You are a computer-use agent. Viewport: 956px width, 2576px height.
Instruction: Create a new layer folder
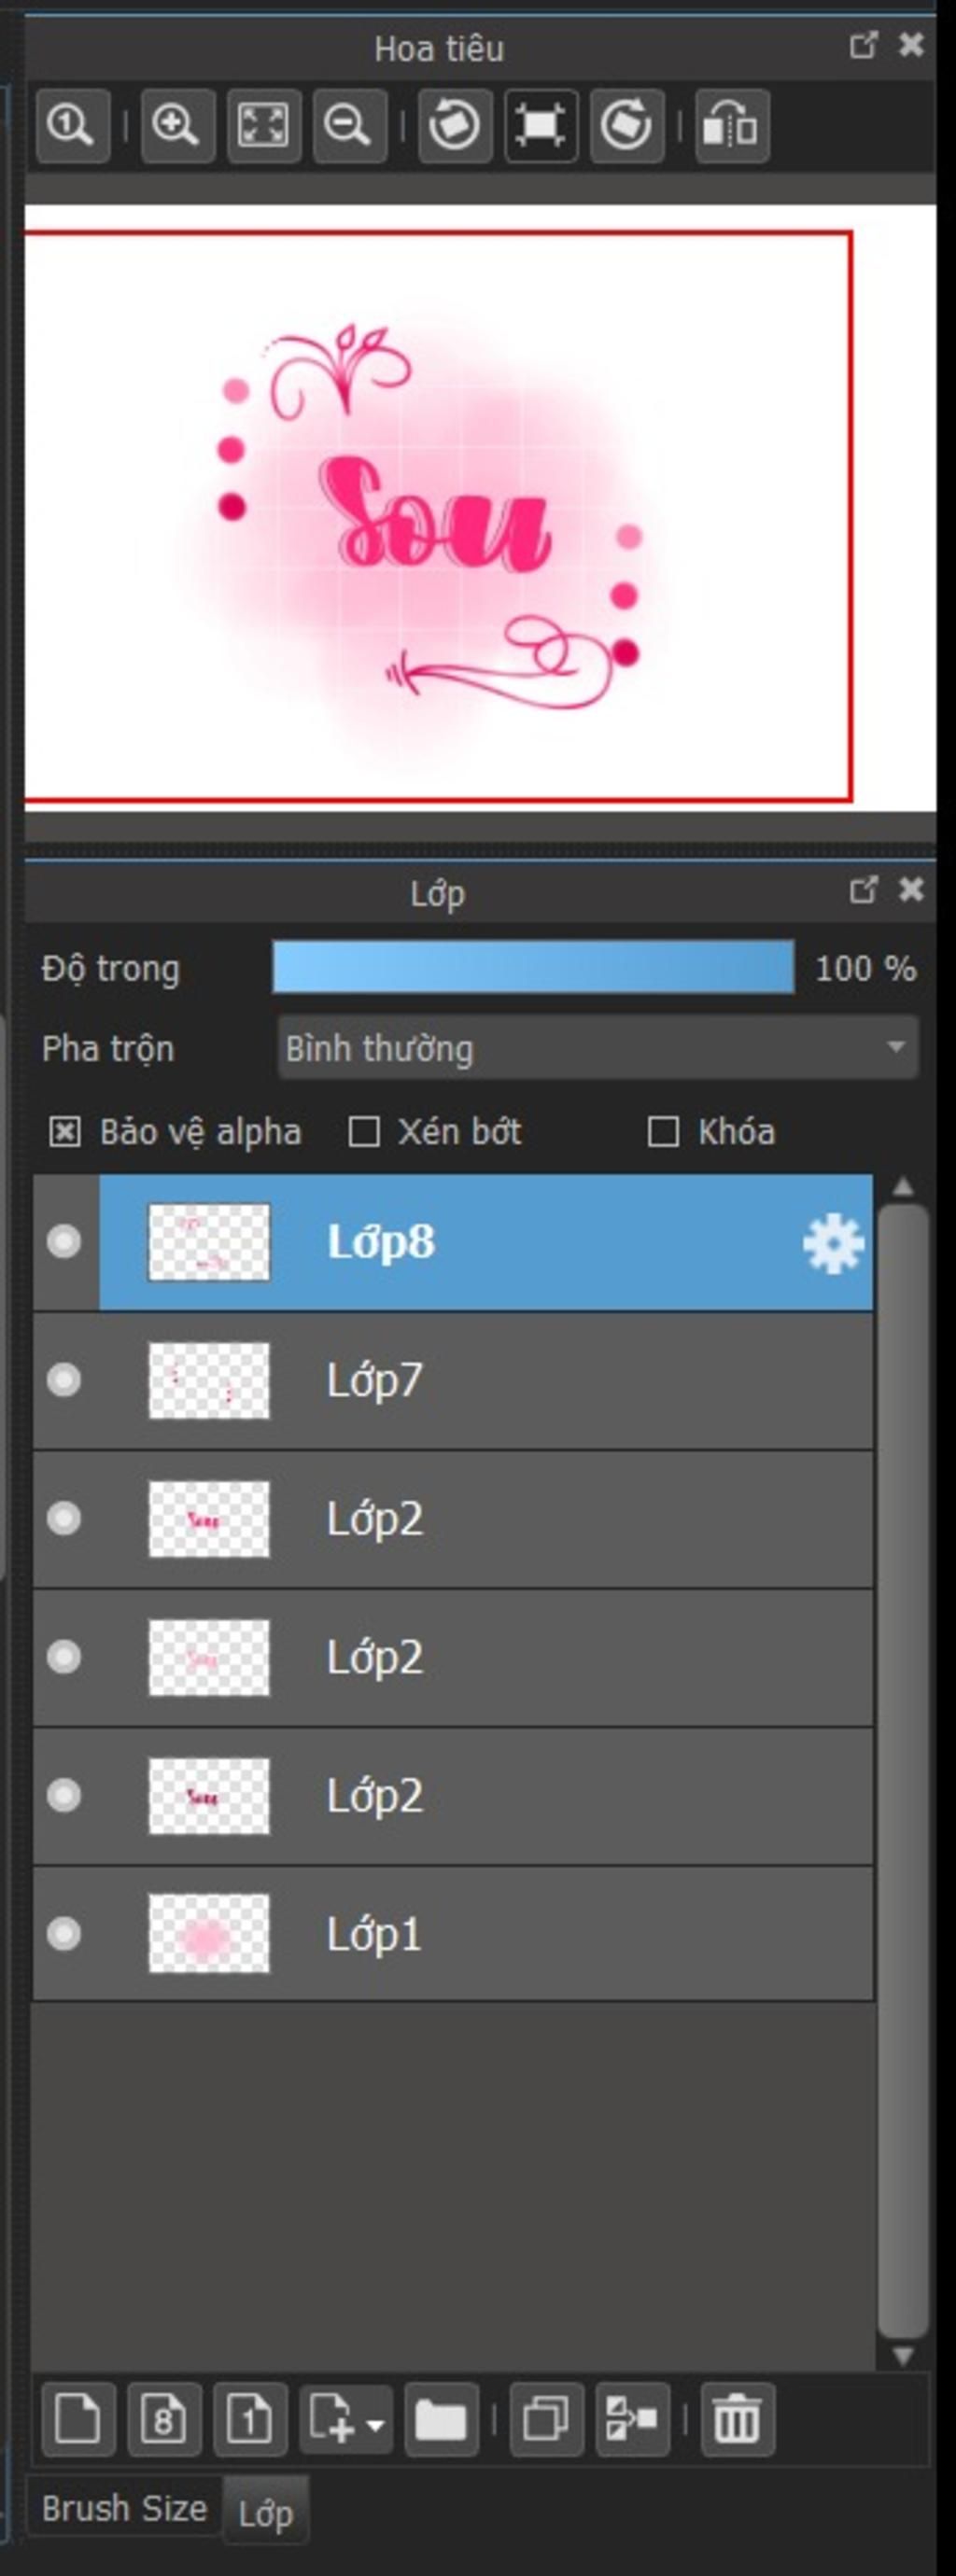click(x=441, y=2420)
